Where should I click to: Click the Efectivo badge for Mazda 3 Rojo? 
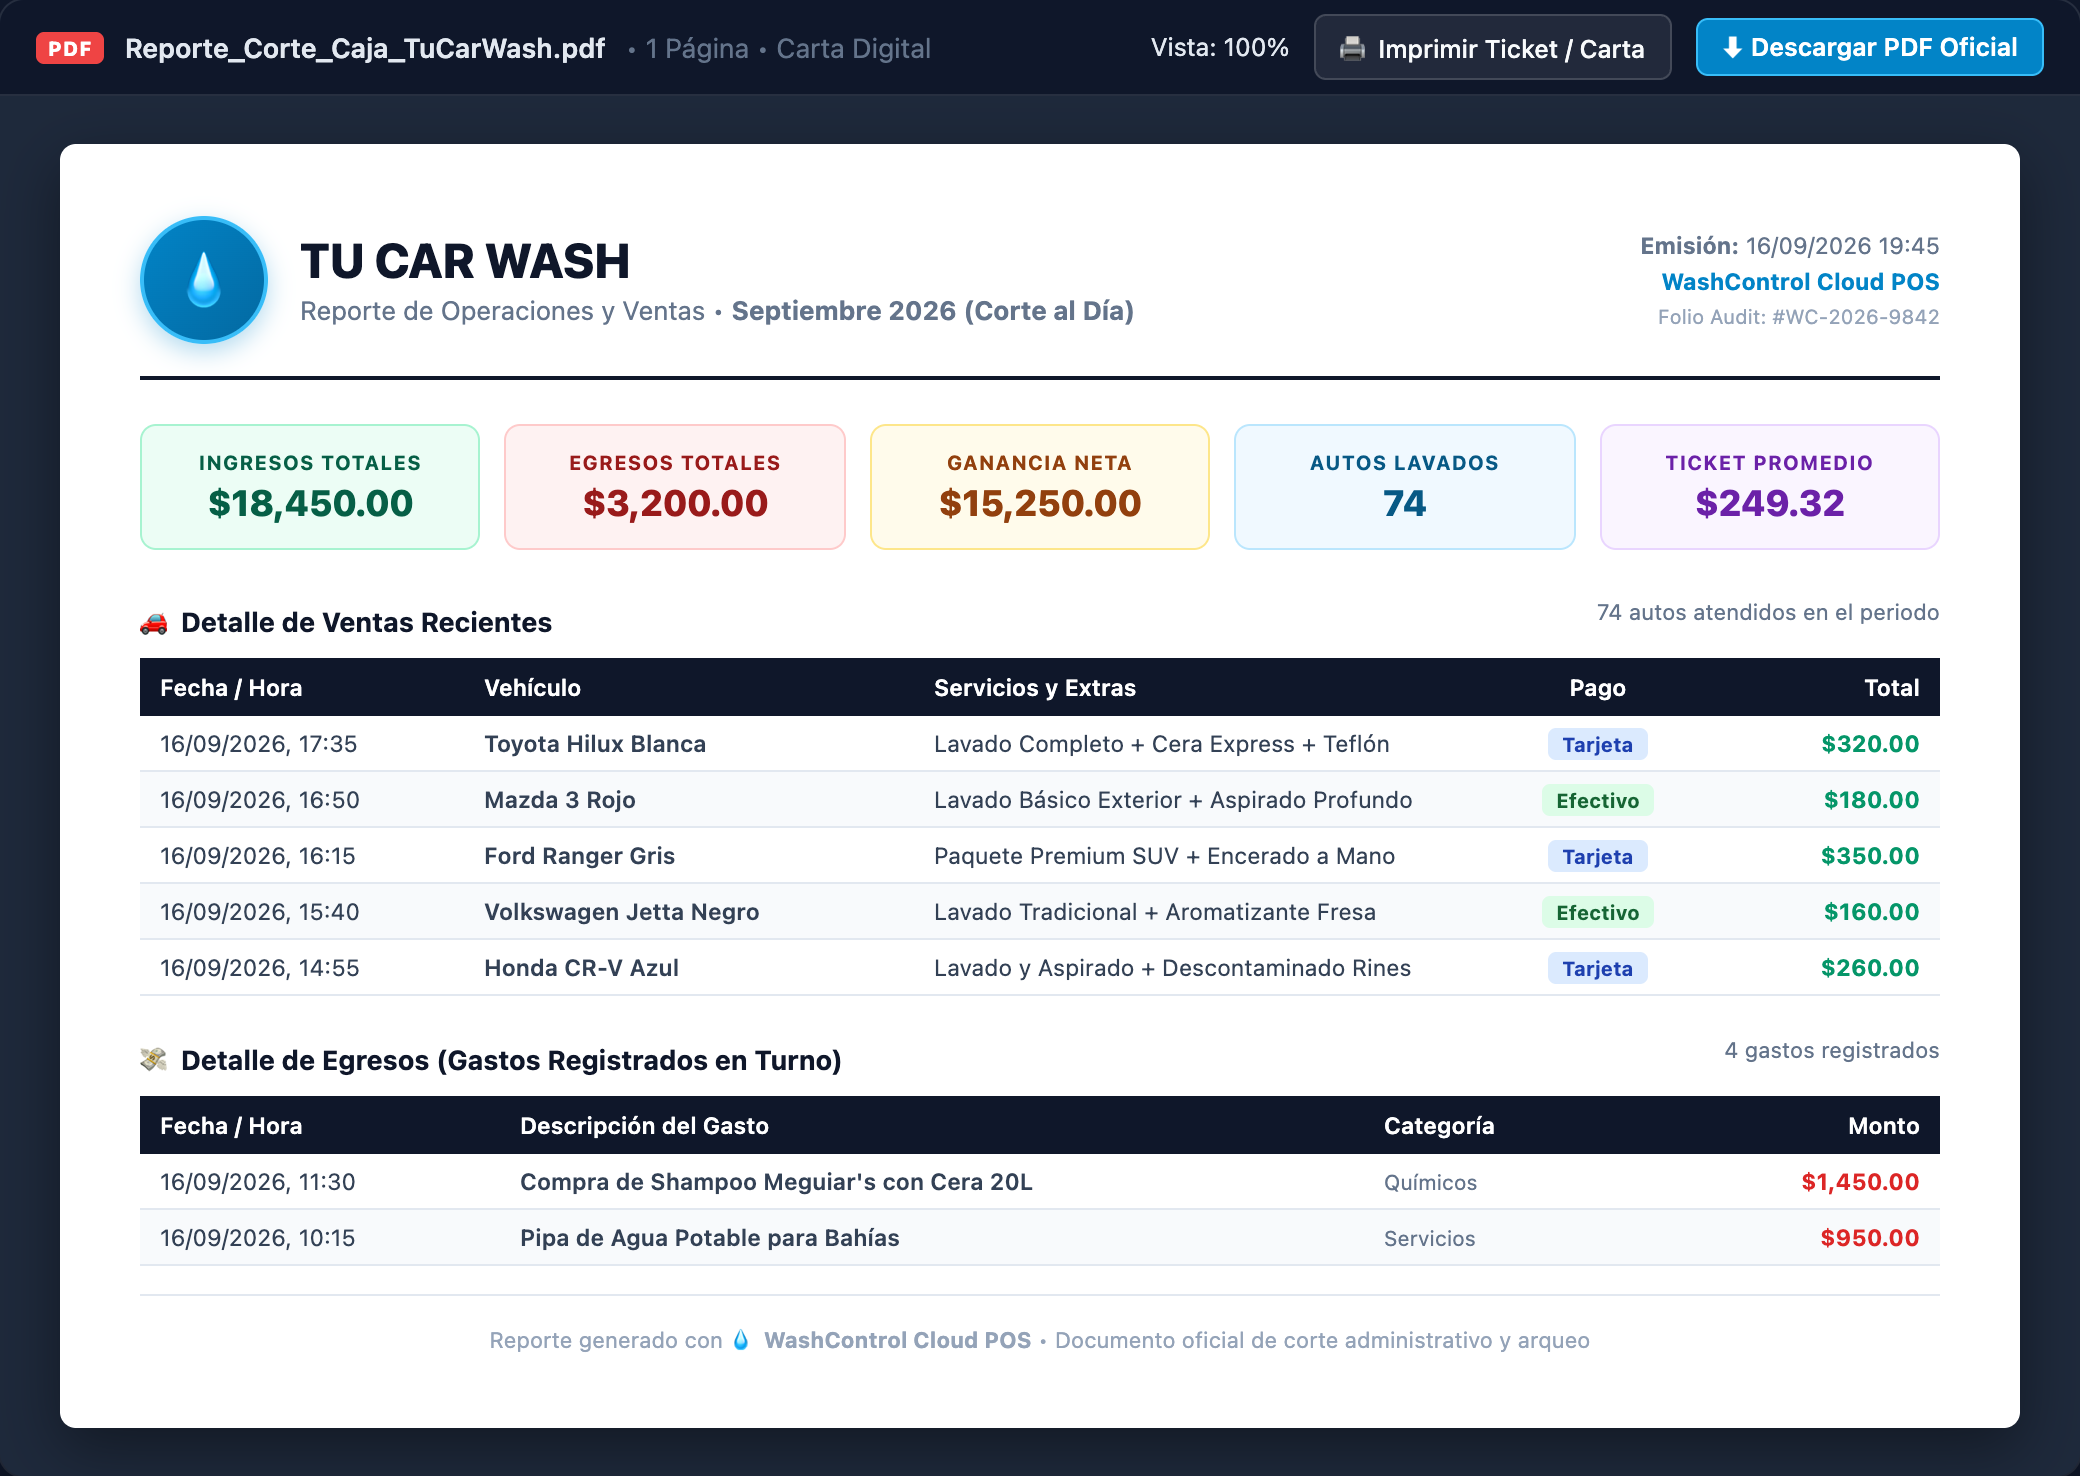[1597, 801]
